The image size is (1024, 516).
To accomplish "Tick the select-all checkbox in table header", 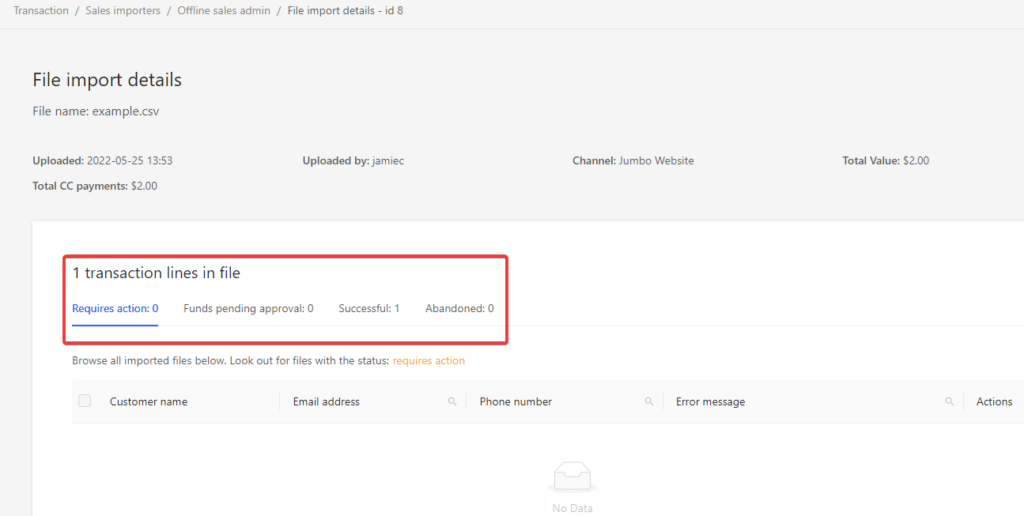I will [85, 401].
